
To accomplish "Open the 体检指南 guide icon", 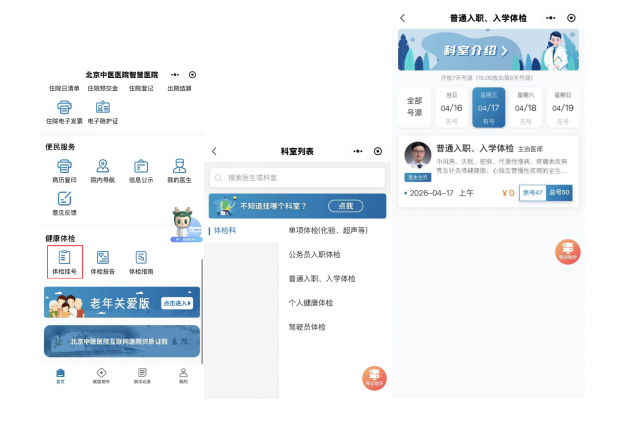I will [141, 257].
